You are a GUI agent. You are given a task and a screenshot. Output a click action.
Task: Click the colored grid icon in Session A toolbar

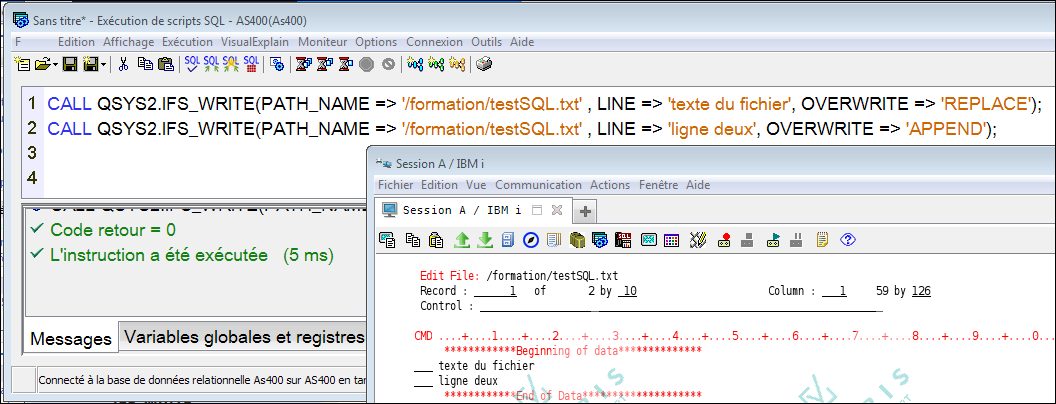(x=671, y=240)
